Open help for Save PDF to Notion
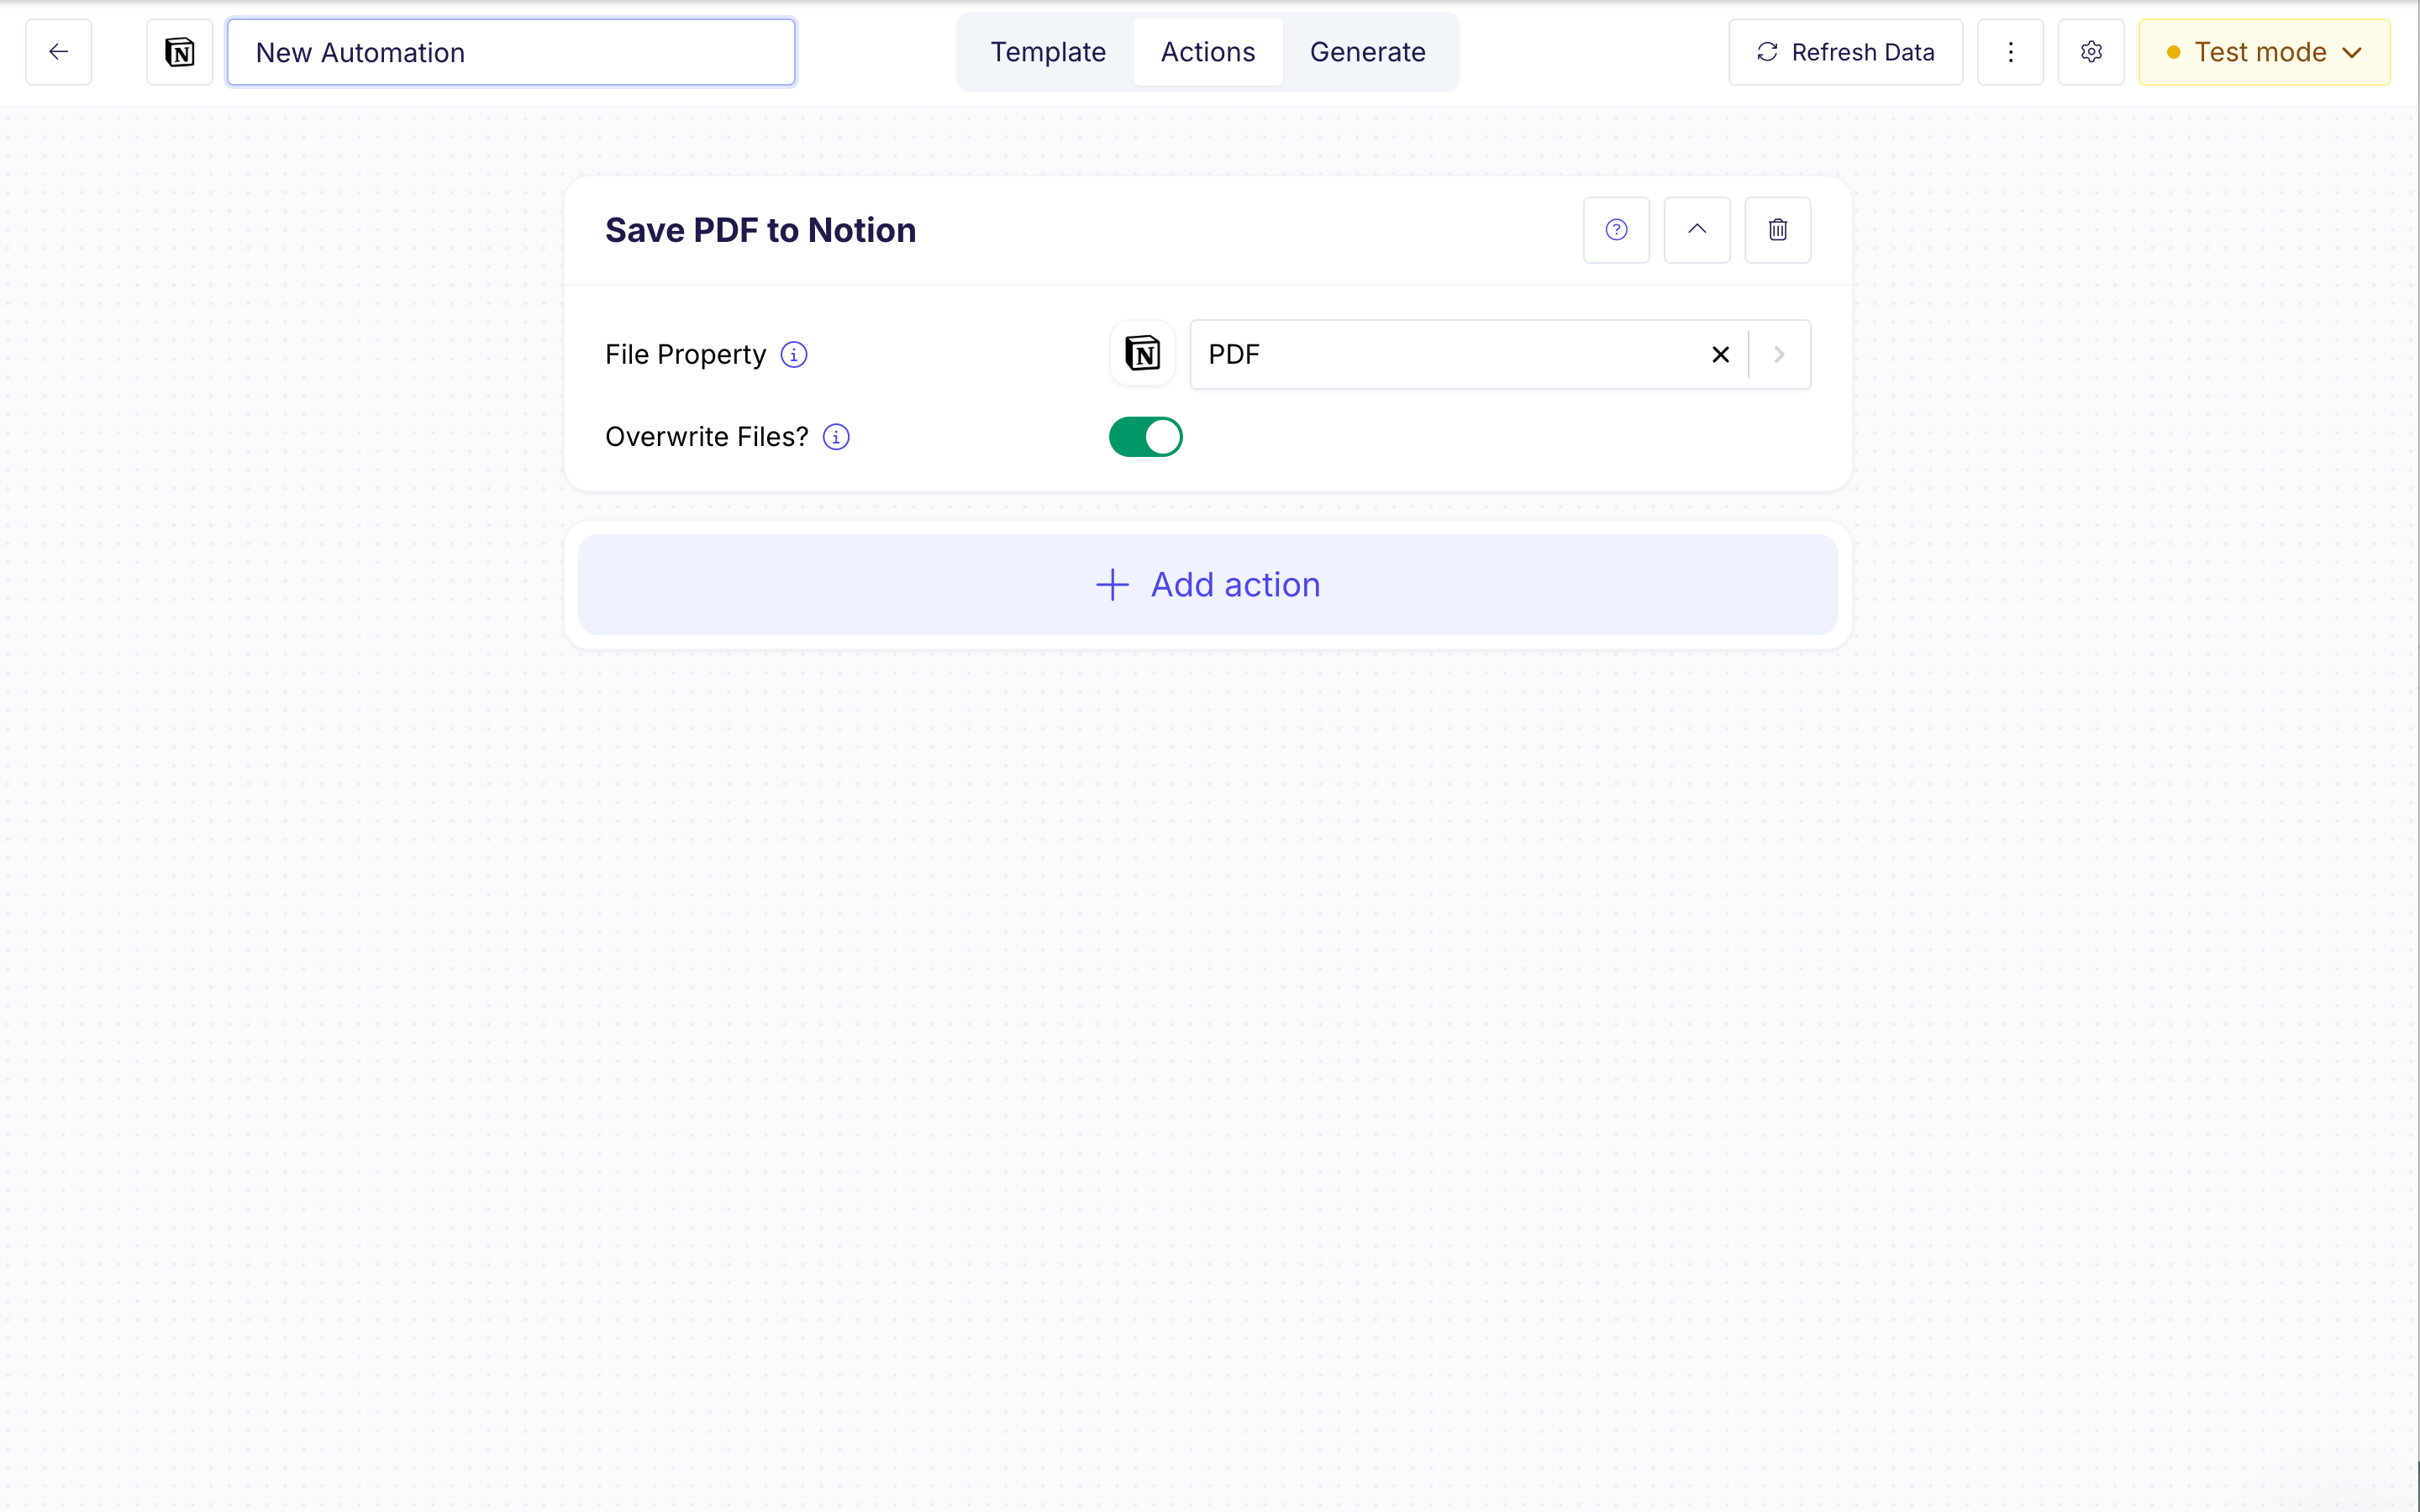2420x1512 pixels. click(1616, 230)
